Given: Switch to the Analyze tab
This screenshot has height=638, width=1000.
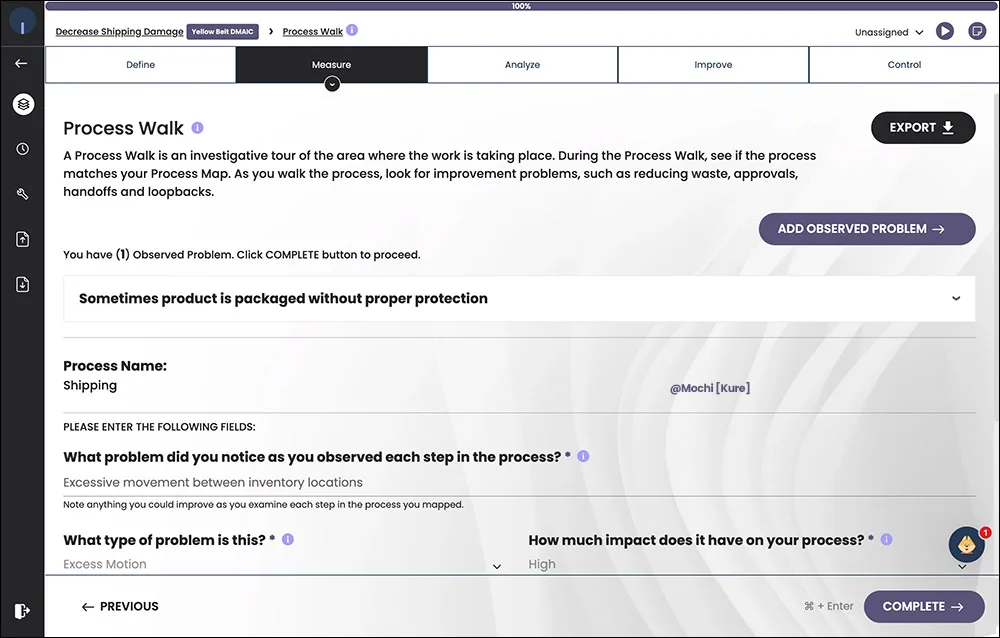Looking at the screenshot, I should [x=522, y=64].
